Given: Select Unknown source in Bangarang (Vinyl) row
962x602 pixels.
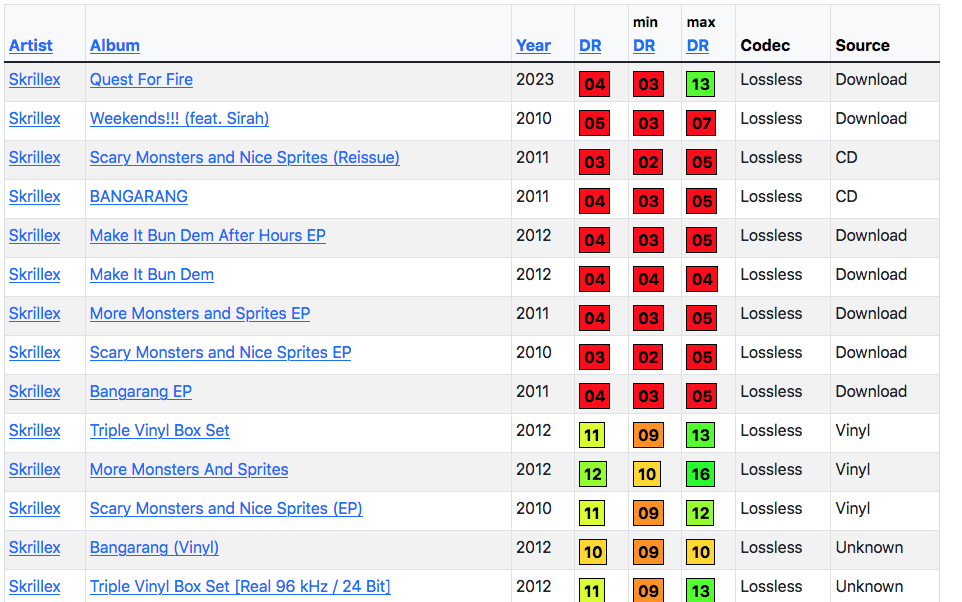Looking at the screenshot, I should (x=869, y=547).
